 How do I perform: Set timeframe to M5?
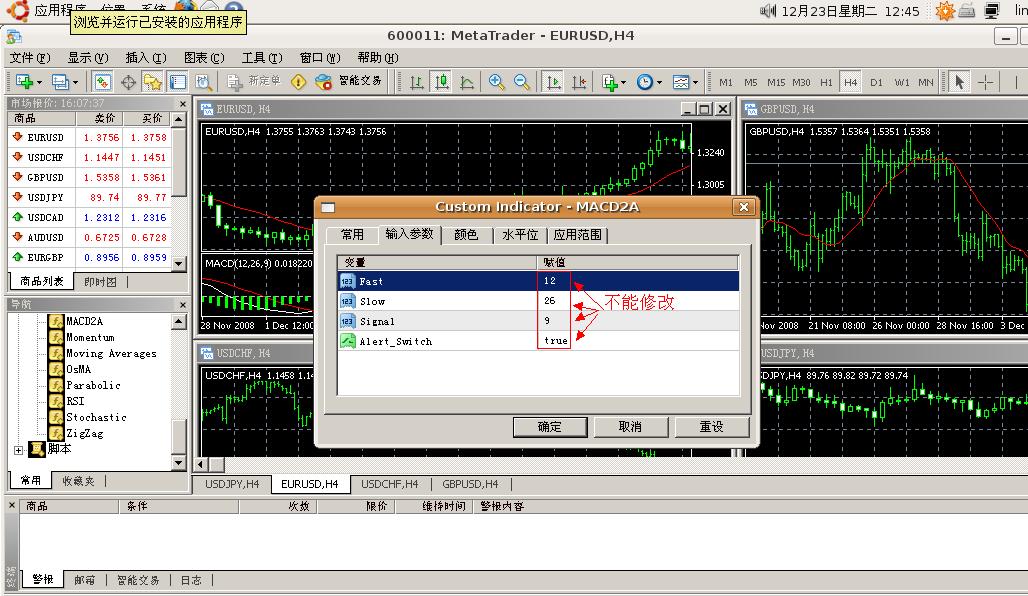tap(751, 83)
